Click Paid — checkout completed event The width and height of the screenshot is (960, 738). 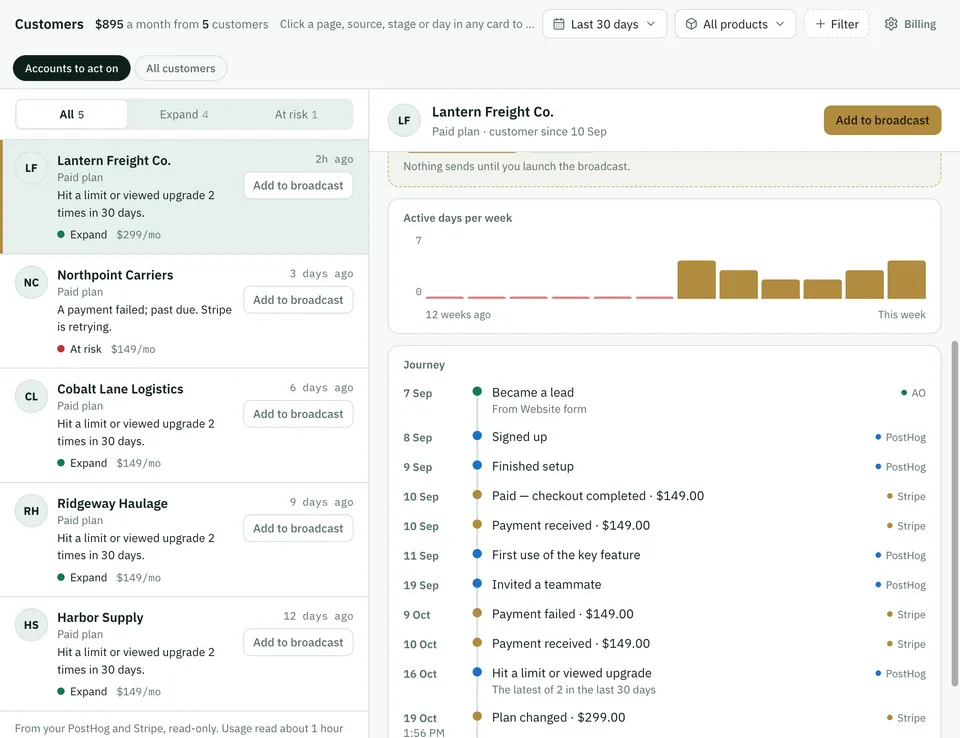[598, 495]
